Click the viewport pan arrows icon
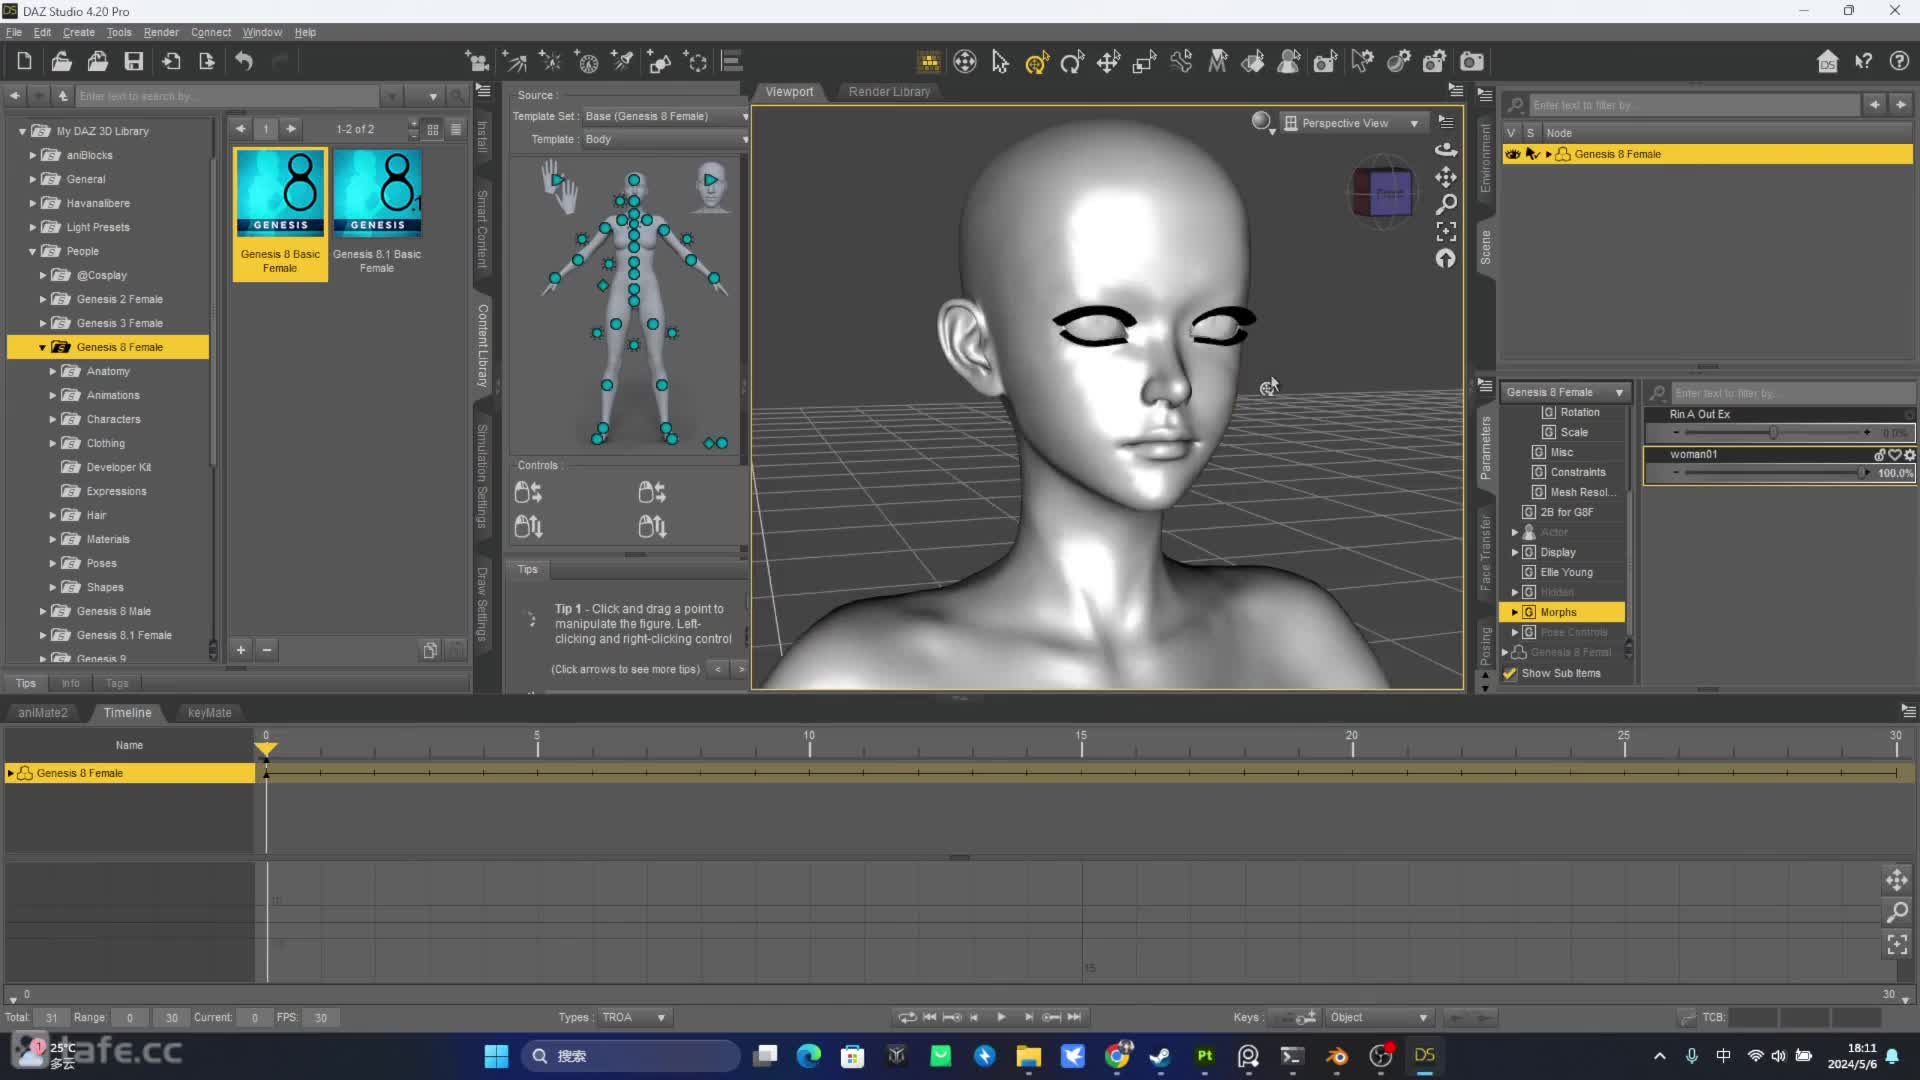 (x=1446, y=177)
